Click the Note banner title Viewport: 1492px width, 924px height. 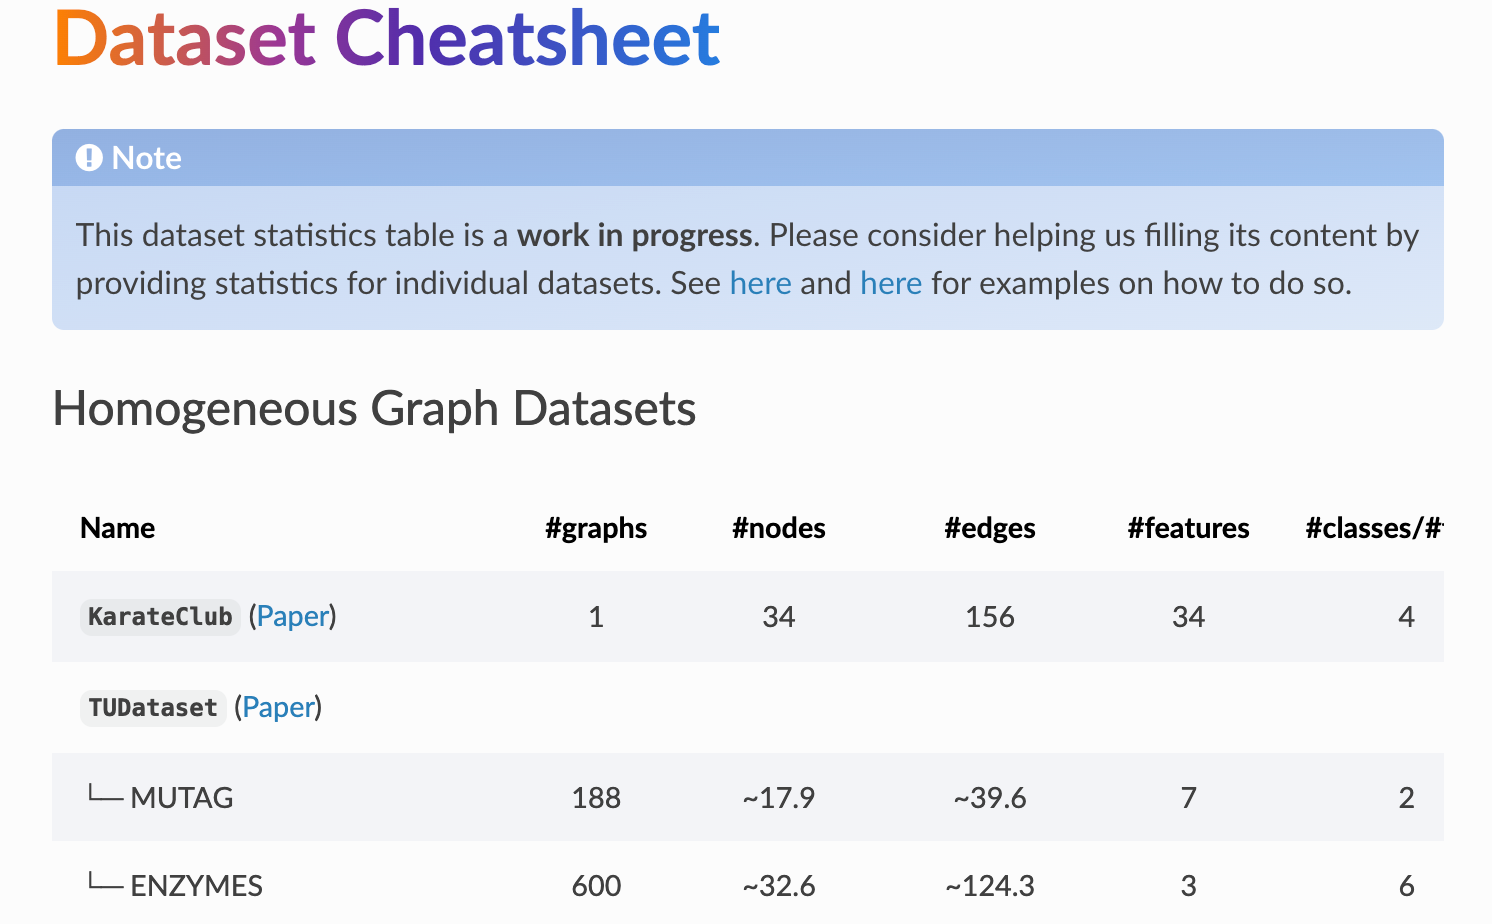point(147,158)
